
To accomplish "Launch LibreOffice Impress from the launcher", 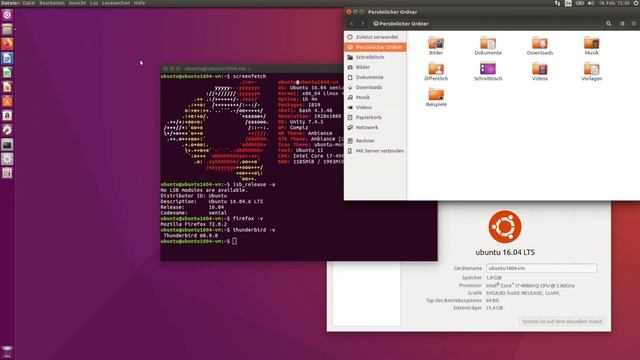I will pyautogui.click(x=7, y=87).
